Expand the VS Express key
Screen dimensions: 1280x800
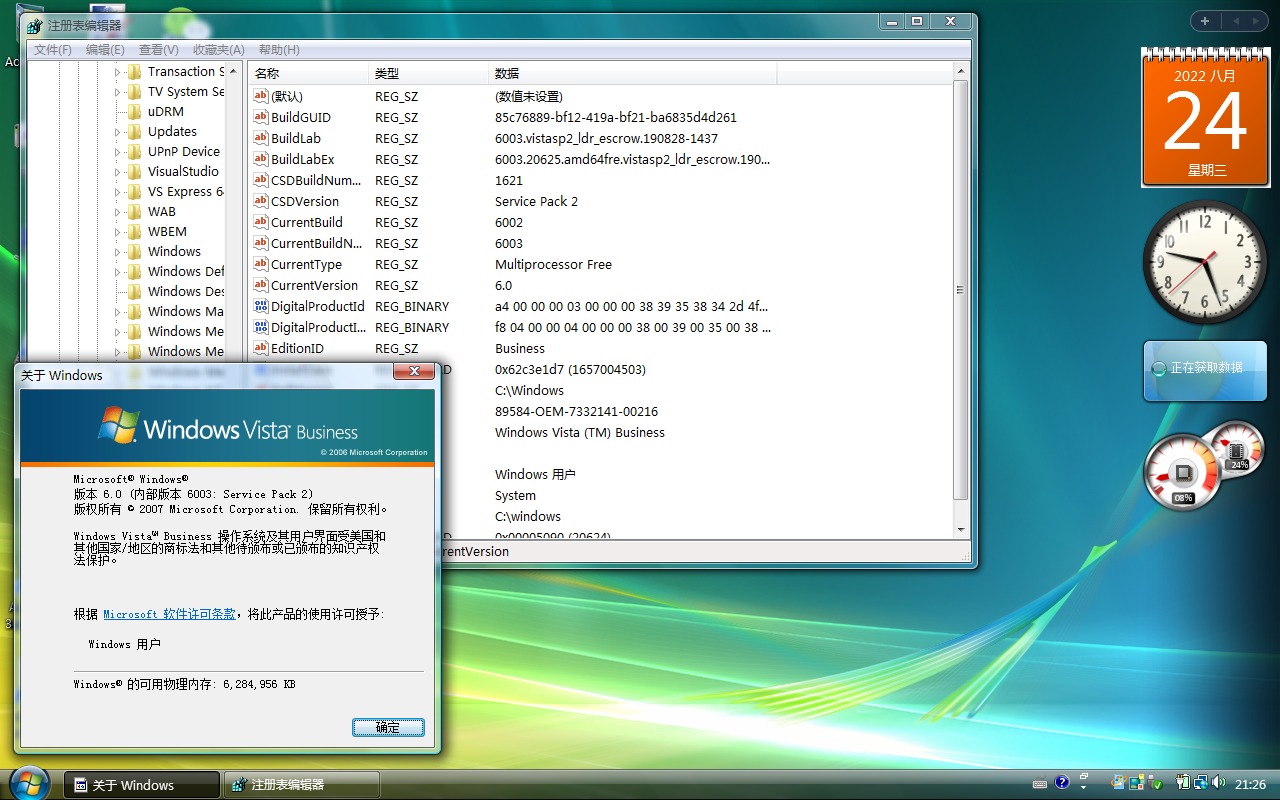point(117,192)
